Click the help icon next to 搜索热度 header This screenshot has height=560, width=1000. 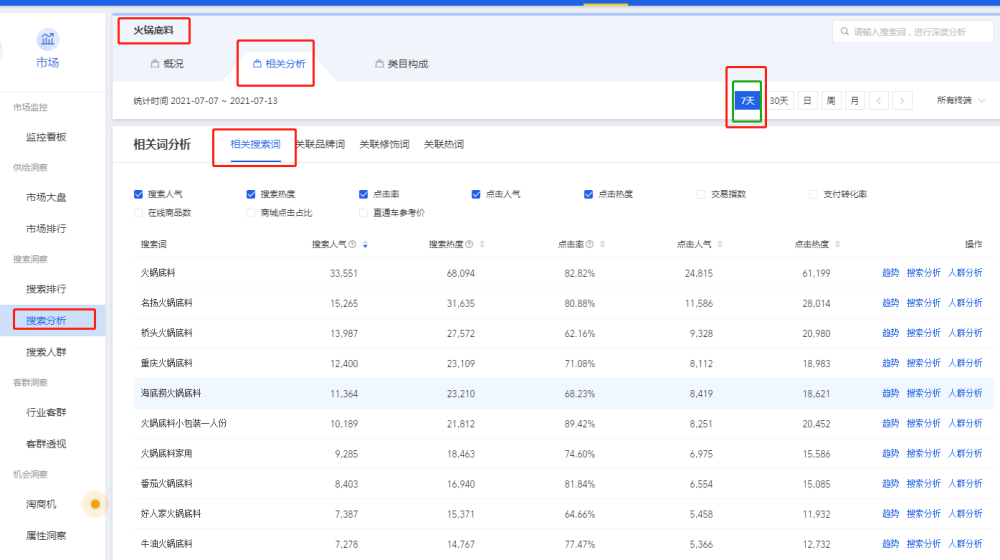pyautogui.click(x=469, y=244)
